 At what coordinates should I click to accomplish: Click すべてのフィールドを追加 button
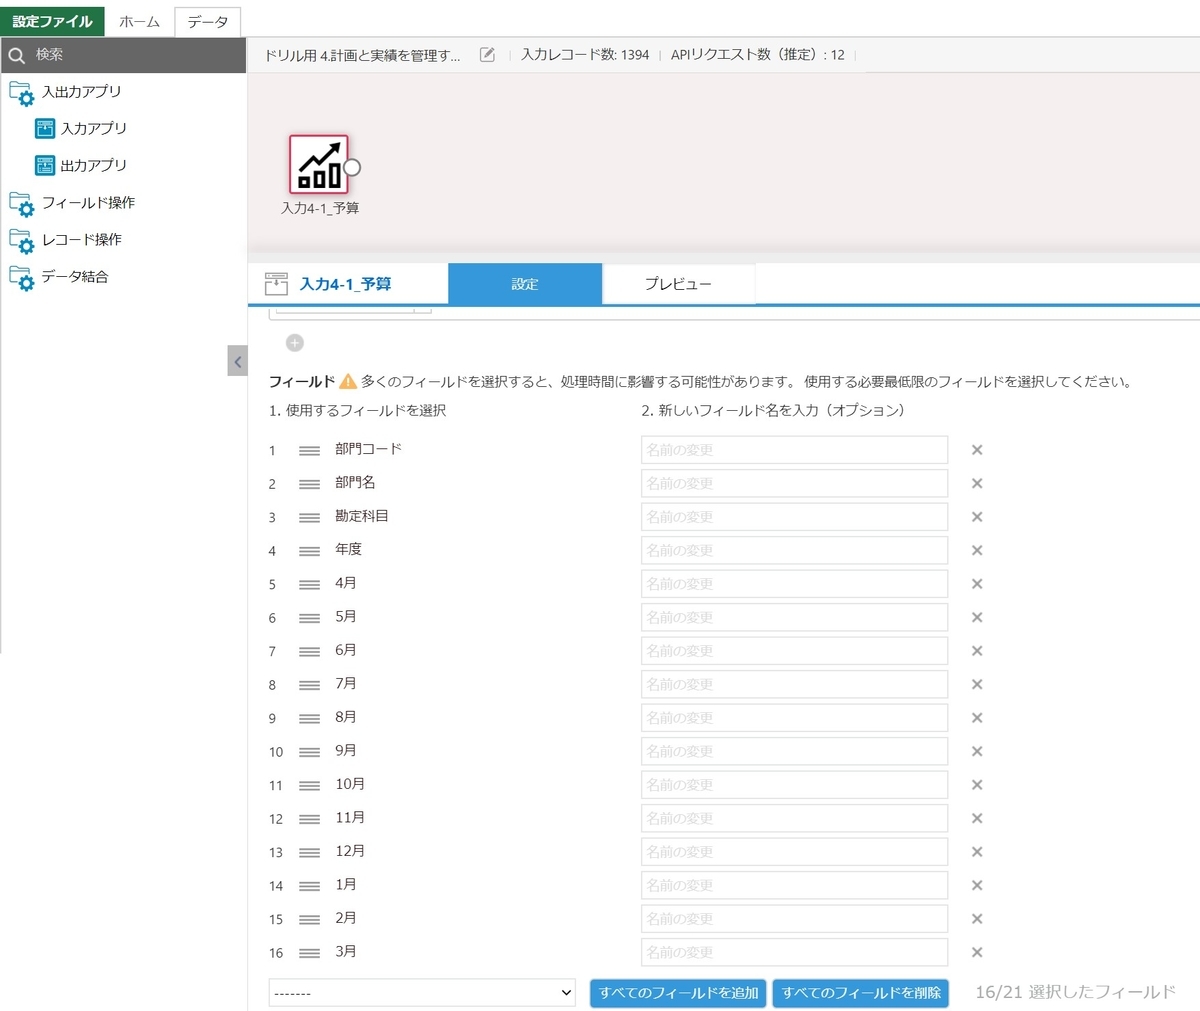[x=679, y=993]
